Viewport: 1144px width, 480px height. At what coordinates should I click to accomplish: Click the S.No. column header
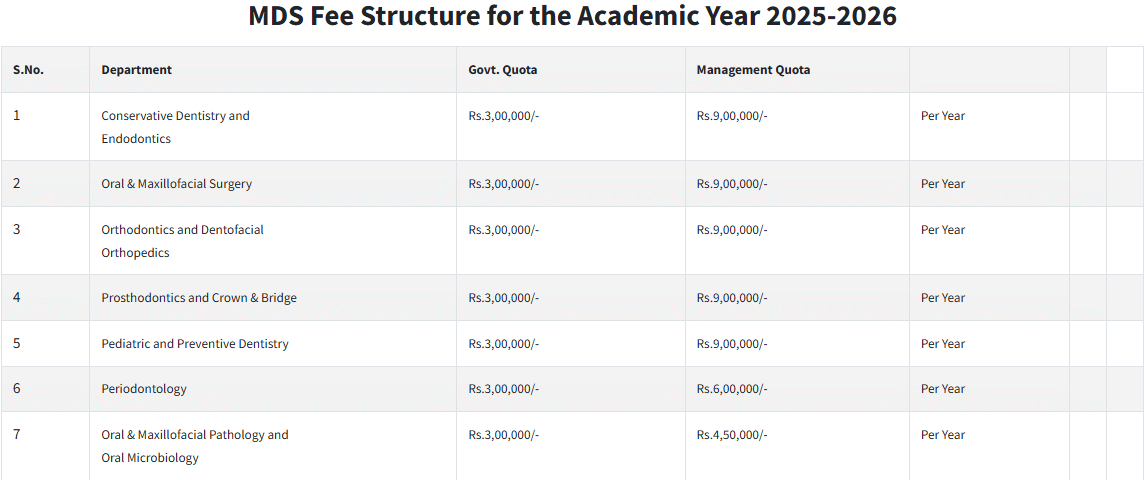pyautogui.click(x=28, y=70)
